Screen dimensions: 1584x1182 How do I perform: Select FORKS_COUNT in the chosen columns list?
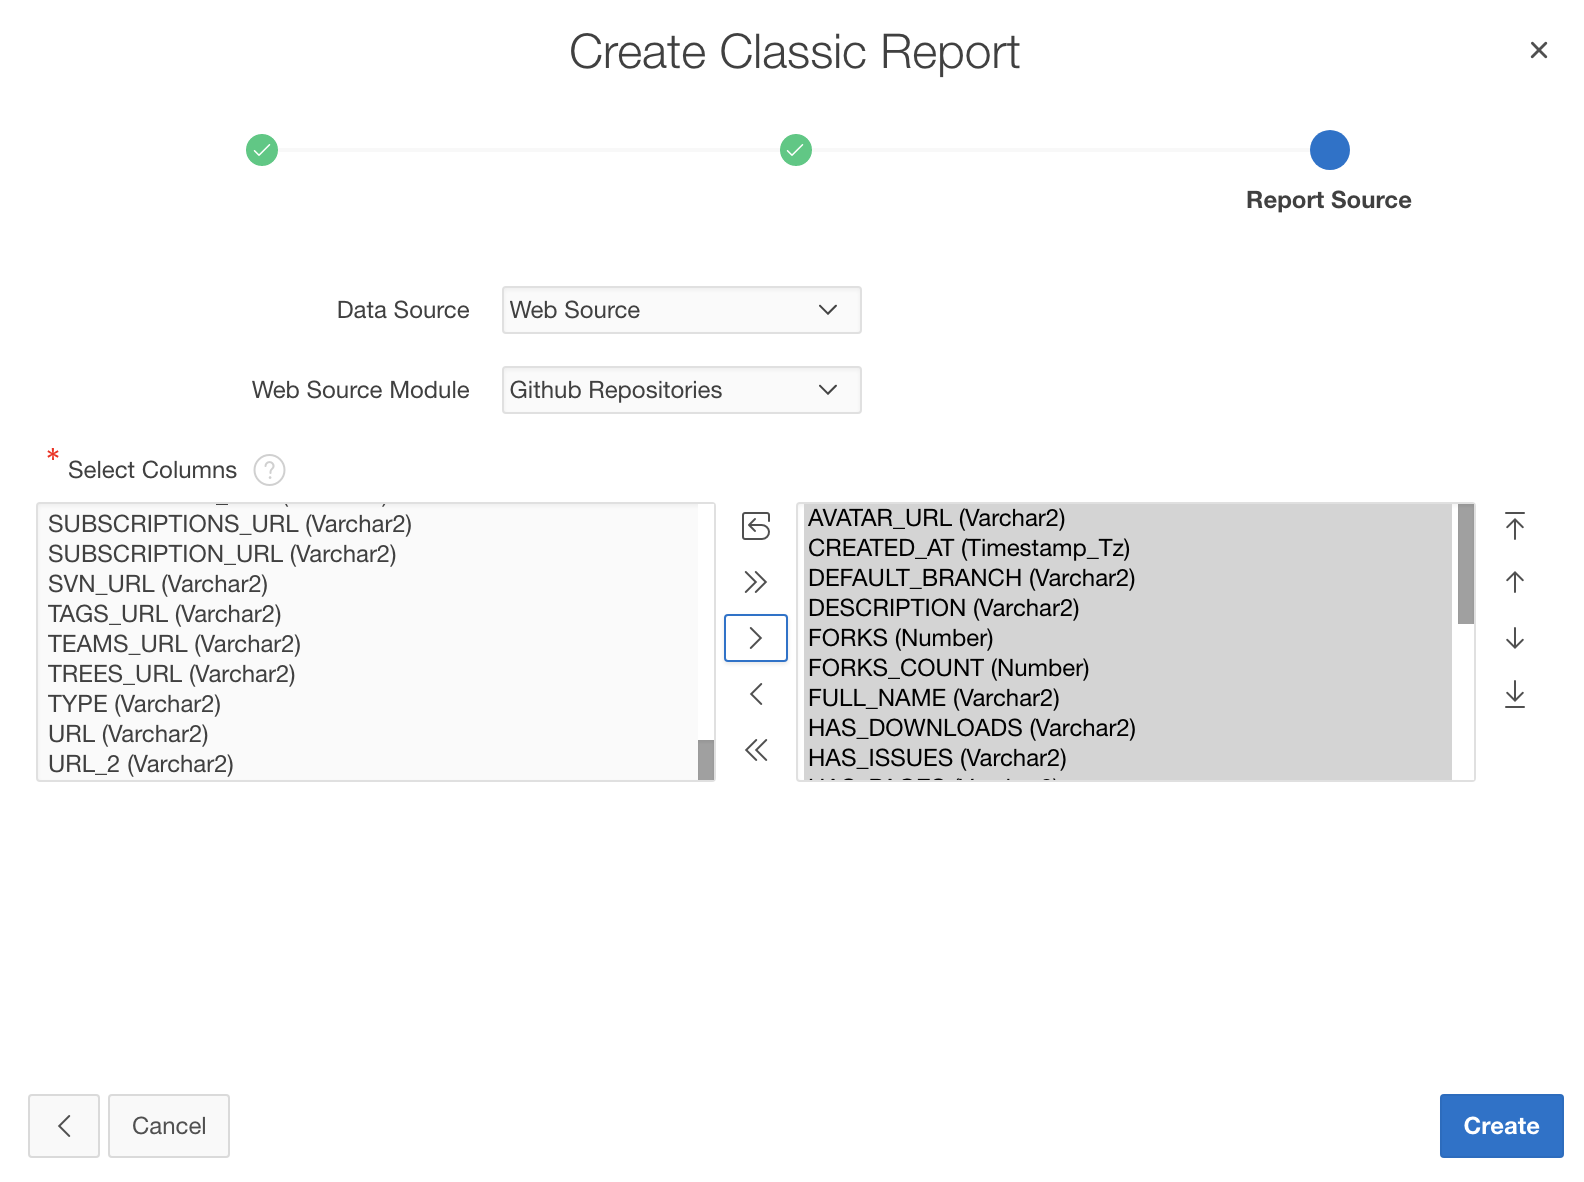(948, 668)
